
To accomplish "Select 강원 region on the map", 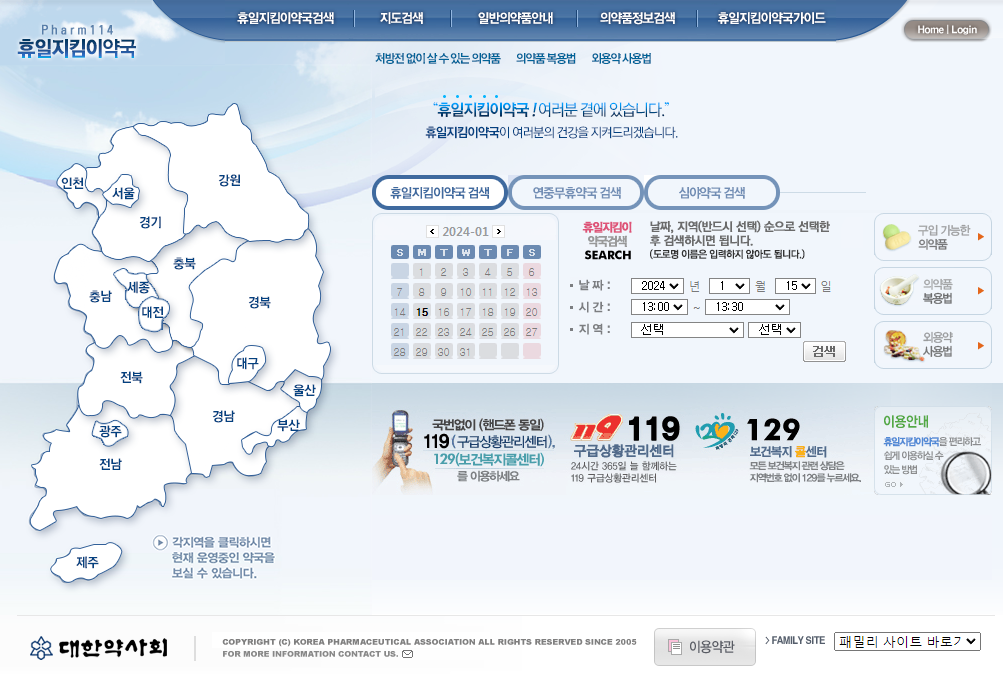I will click(230, 180).
